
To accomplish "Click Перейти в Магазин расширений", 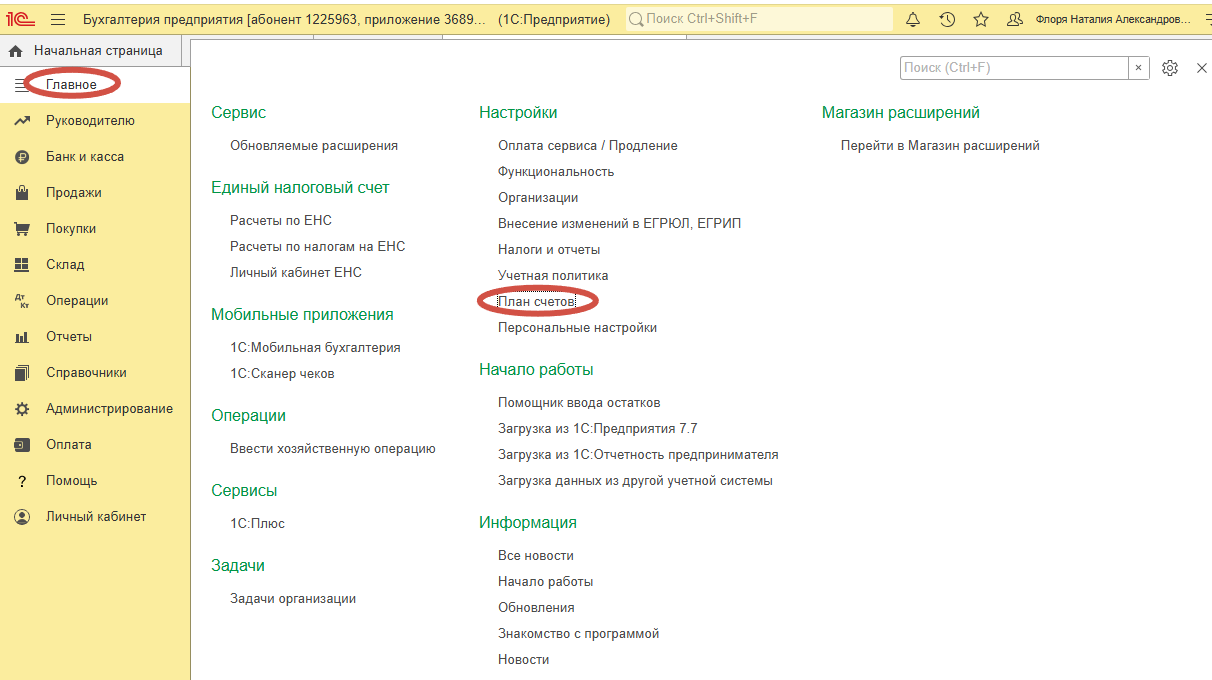I will tap(940, 145).
